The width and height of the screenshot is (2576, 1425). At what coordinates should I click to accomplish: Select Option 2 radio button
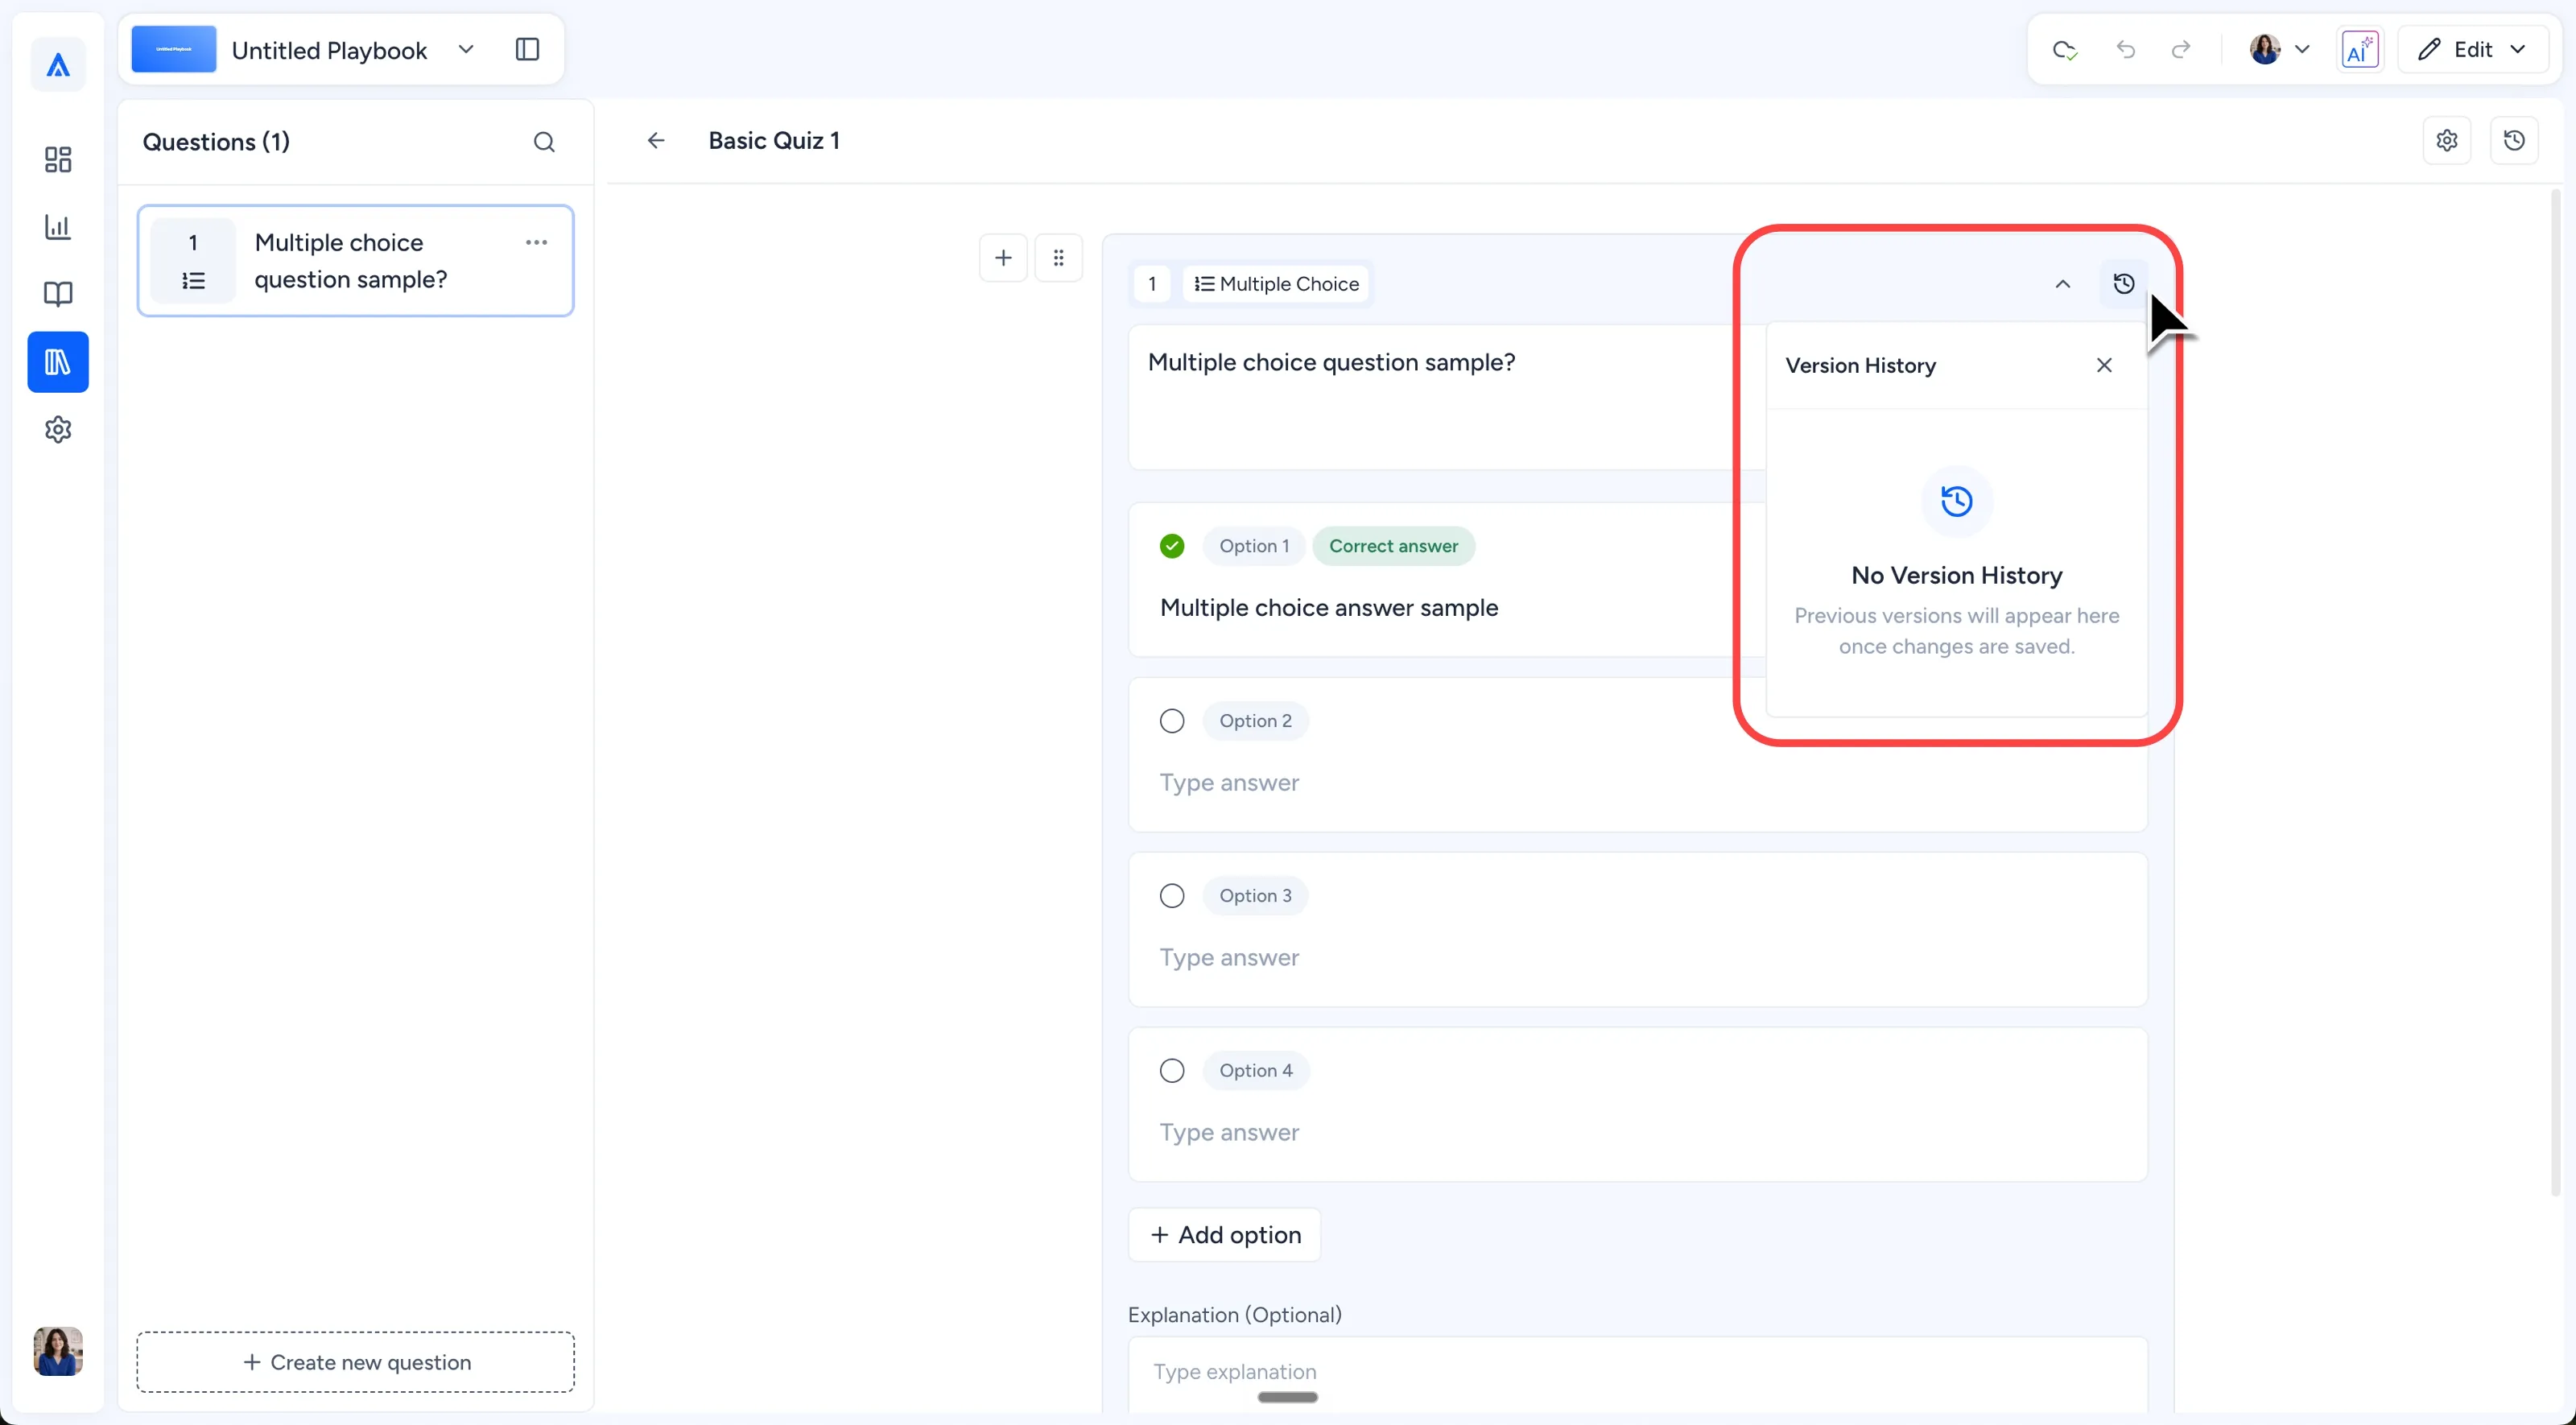coord(1172,721)
